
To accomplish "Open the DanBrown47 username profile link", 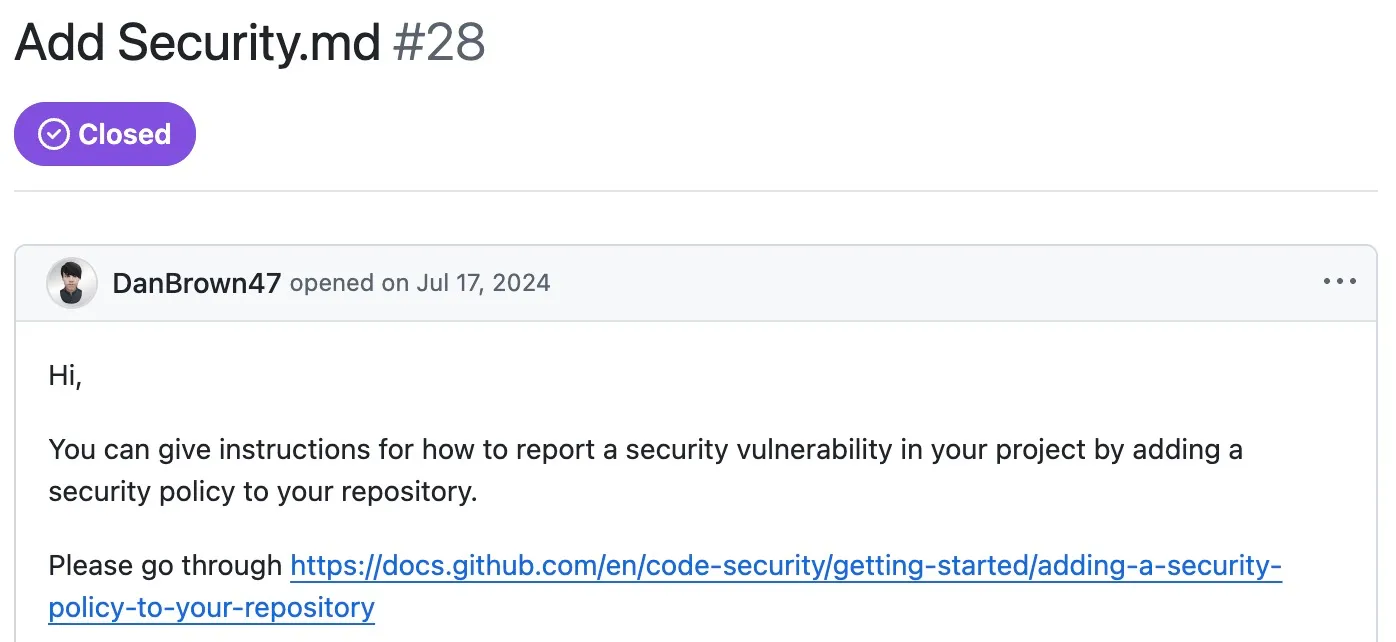I will [x=196, y=283].
